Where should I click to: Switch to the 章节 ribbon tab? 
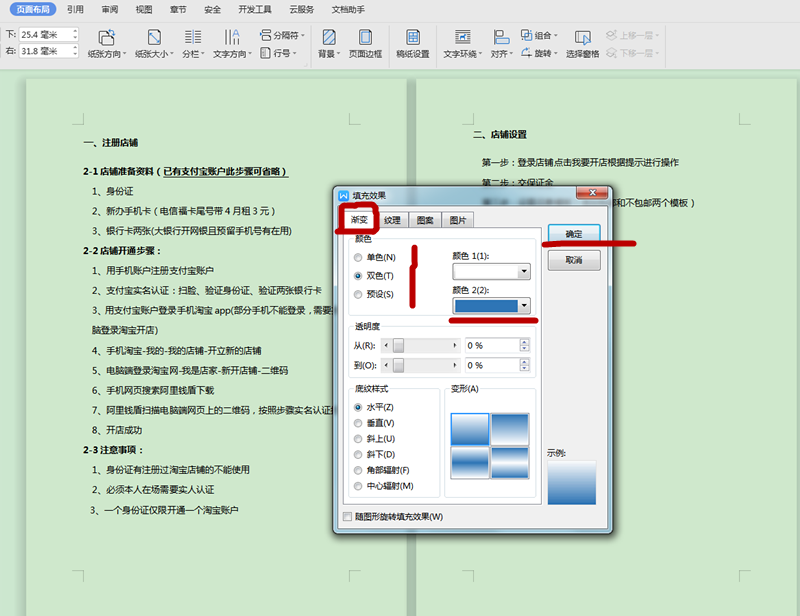(178, 9)
